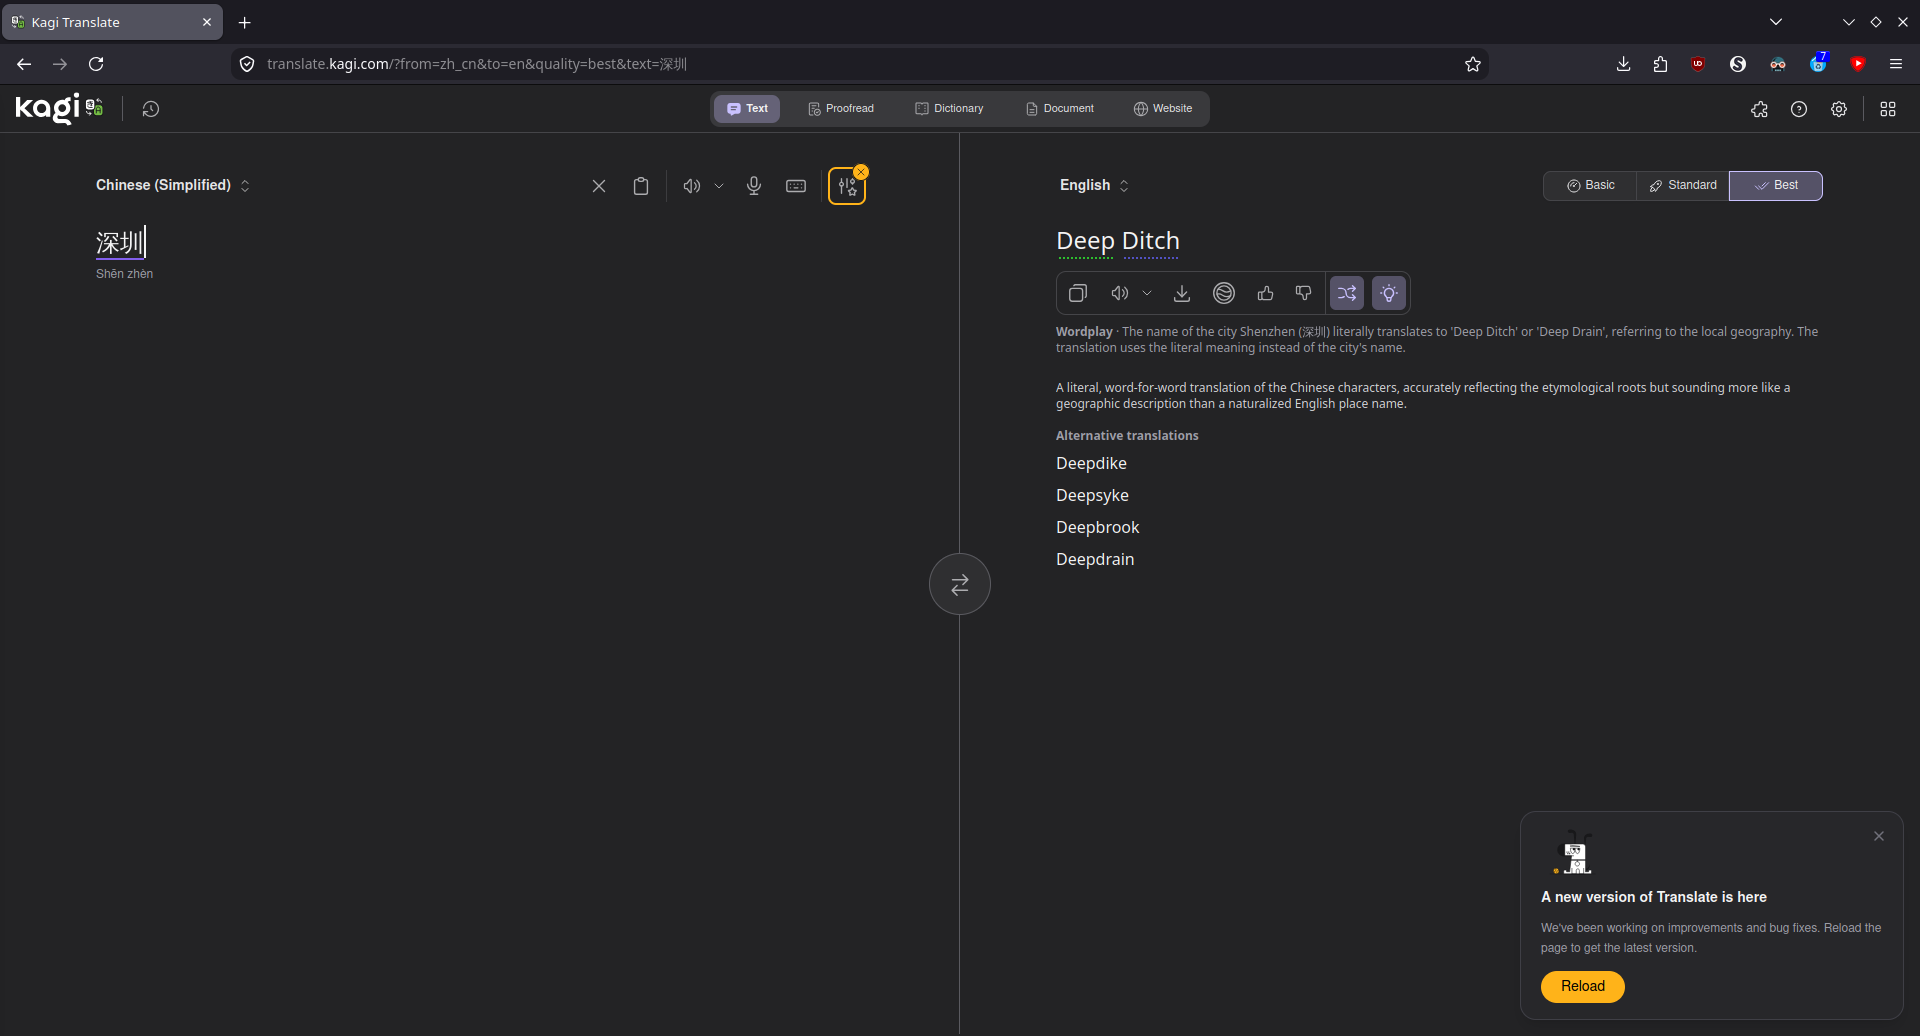Open site security shield info
The height and width of the screenshot is (1036, 1920).
tap(247, 64)
